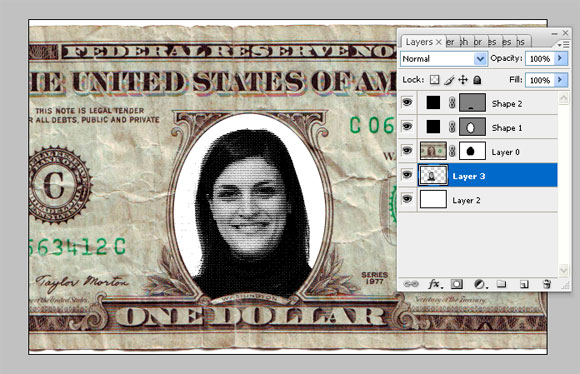Screen dimensions: 580x374
Task: Open the tab ending in hs
Action: (521, 42)
